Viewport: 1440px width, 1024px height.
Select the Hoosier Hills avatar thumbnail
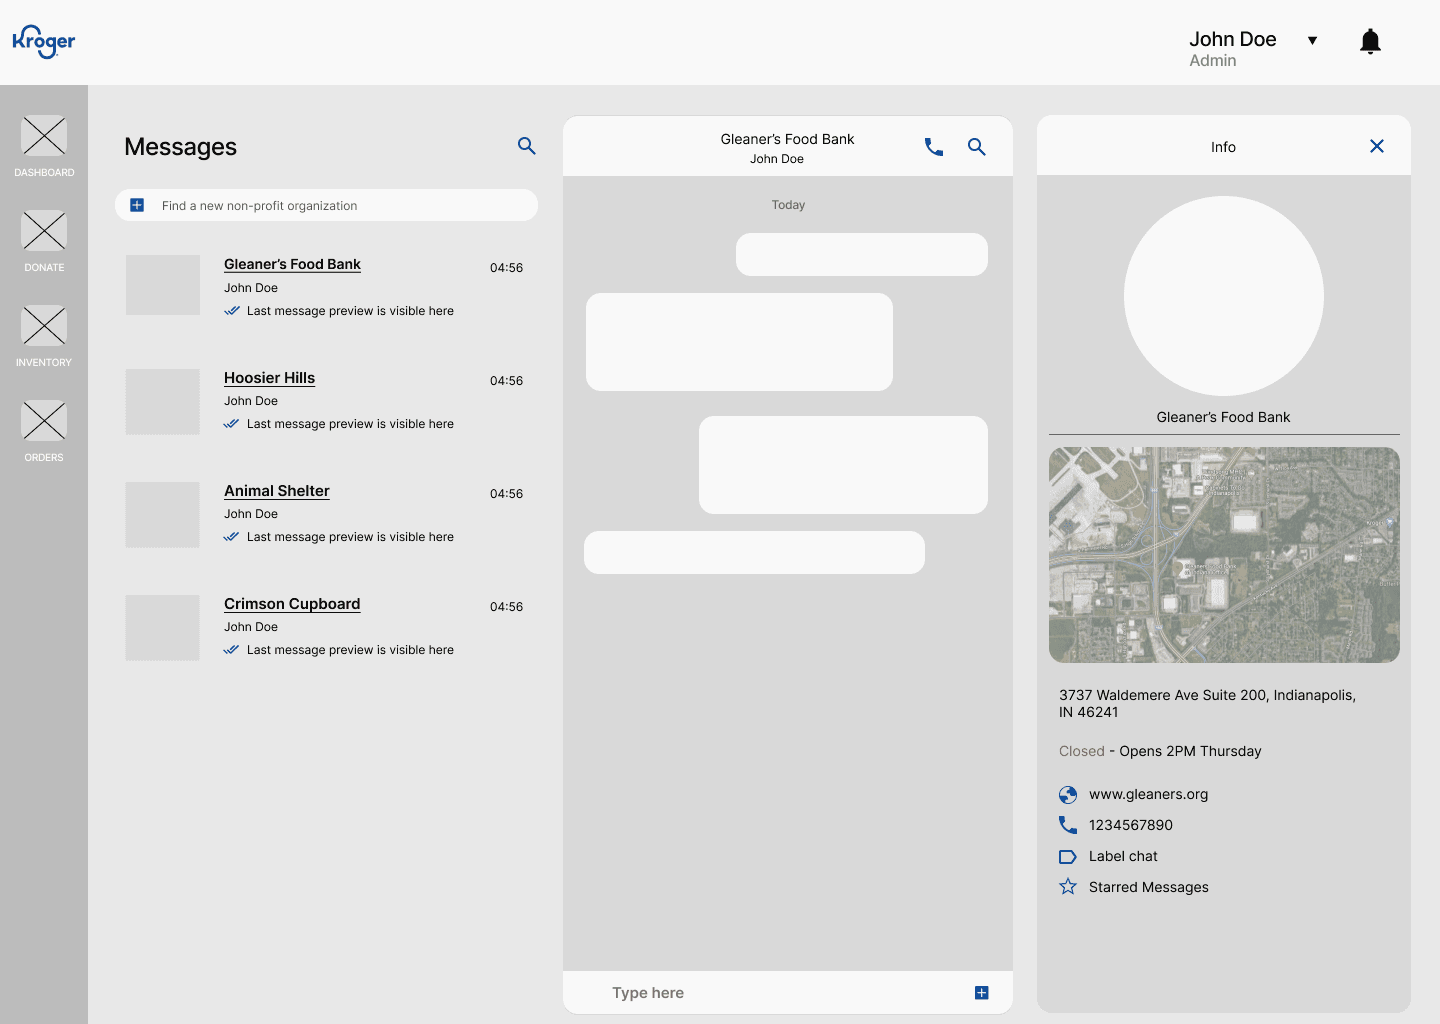[x=163, y=402]
